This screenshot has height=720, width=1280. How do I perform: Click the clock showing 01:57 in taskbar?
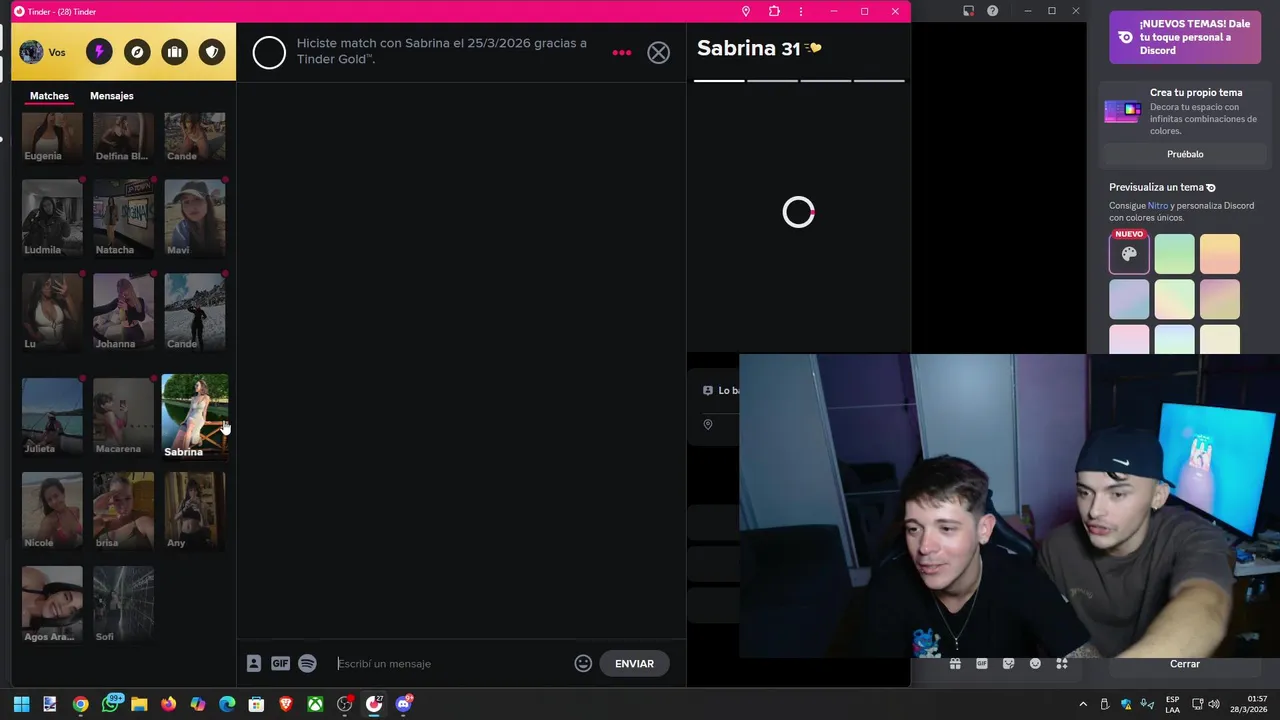(x=1248, y=704)
